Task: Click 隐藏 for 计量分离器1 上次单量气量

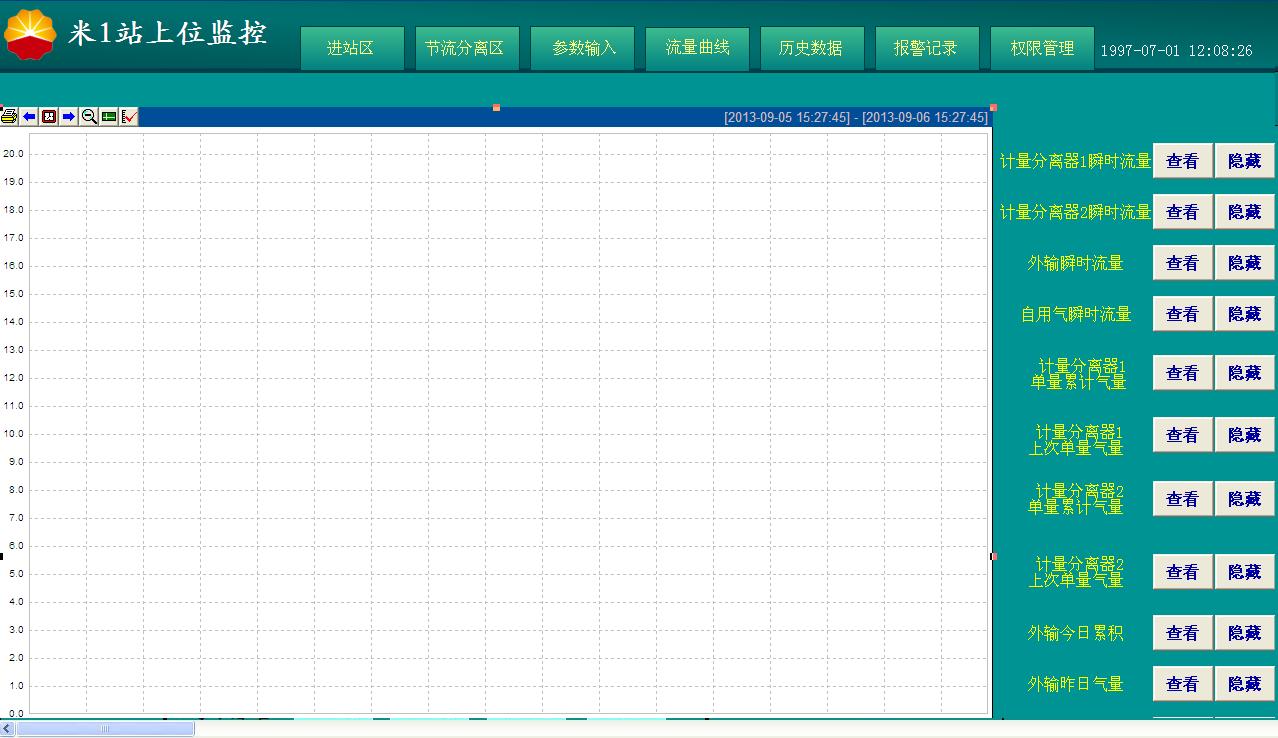Action: pyautogui.click(x=1245, y=435)
